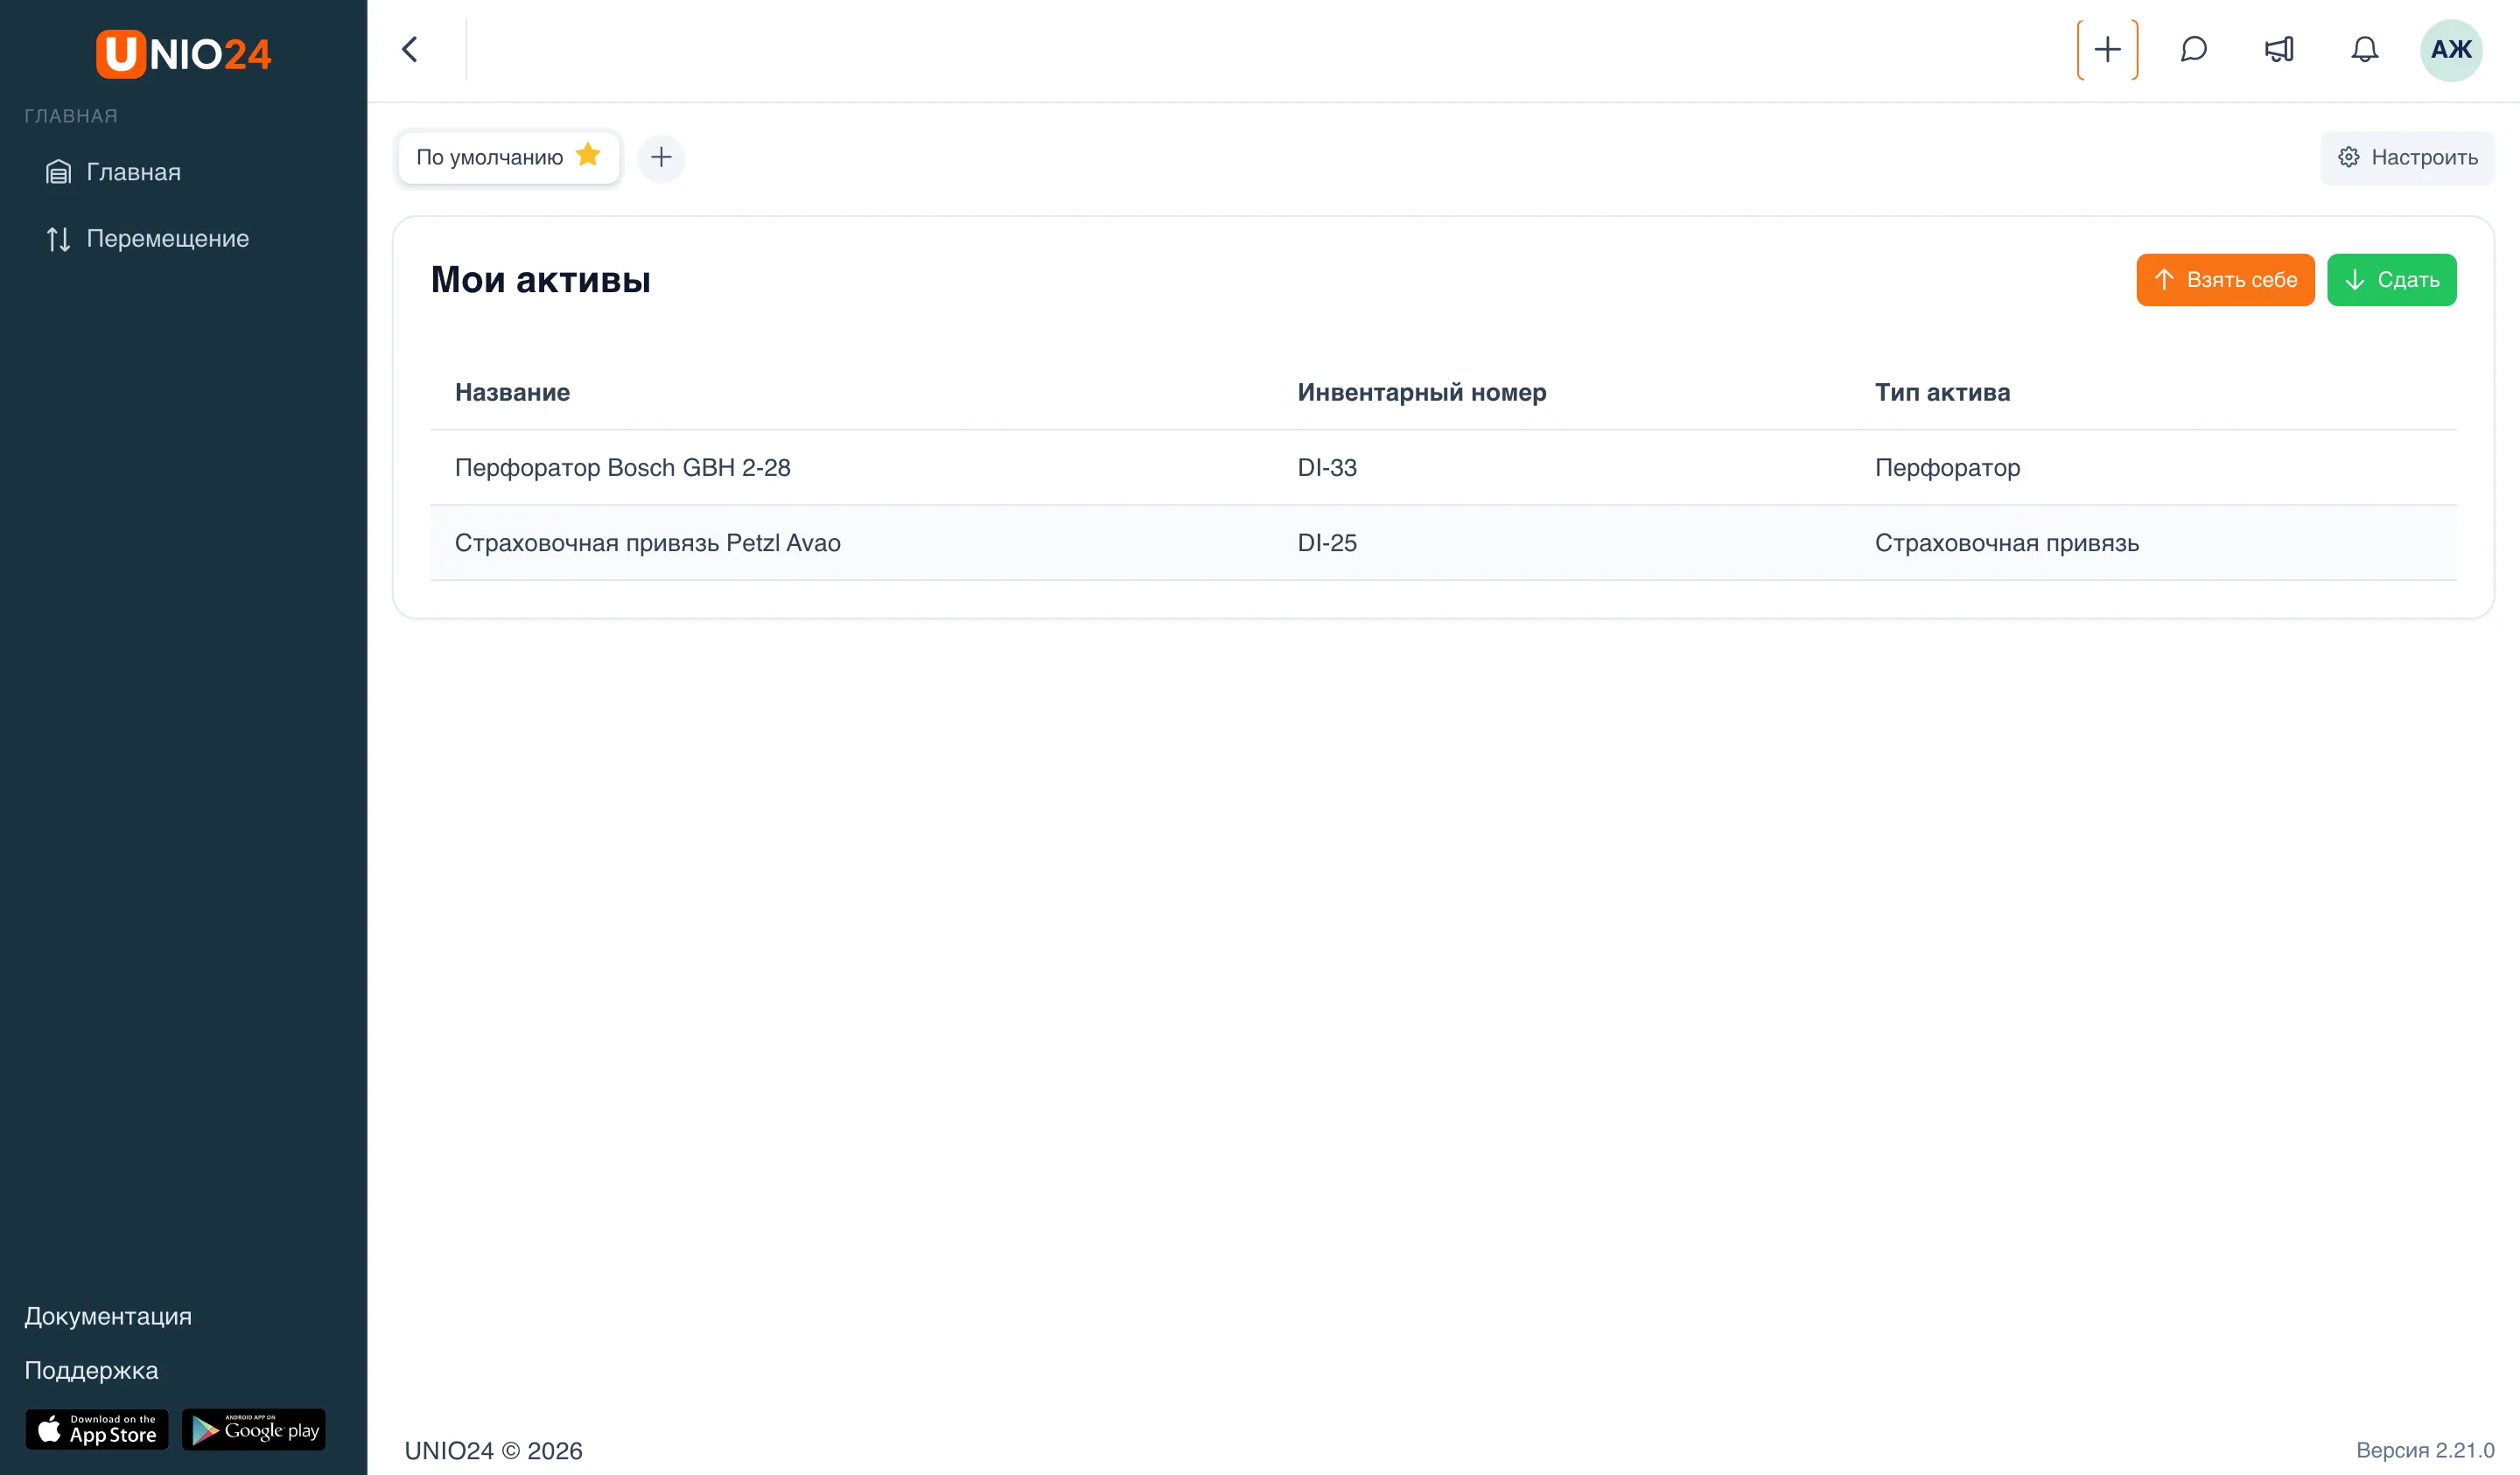Screen dimensions: 2520x1475
Task: Open the chat messages icon
Action: 2193,50
